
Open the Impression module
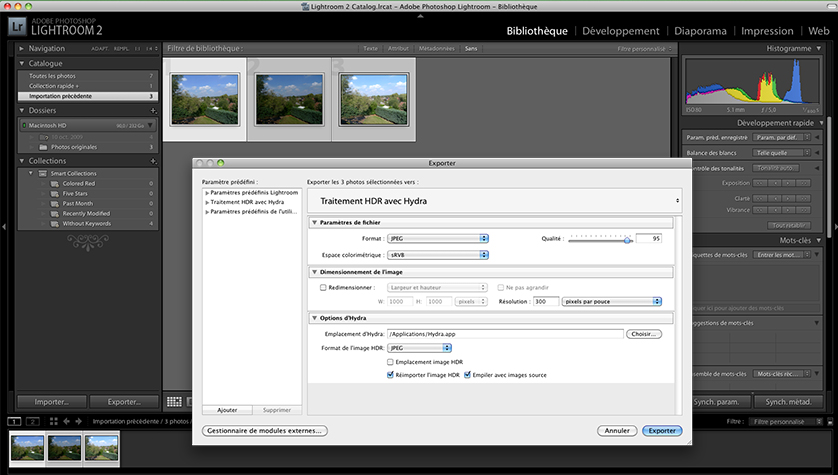(767, 31)
